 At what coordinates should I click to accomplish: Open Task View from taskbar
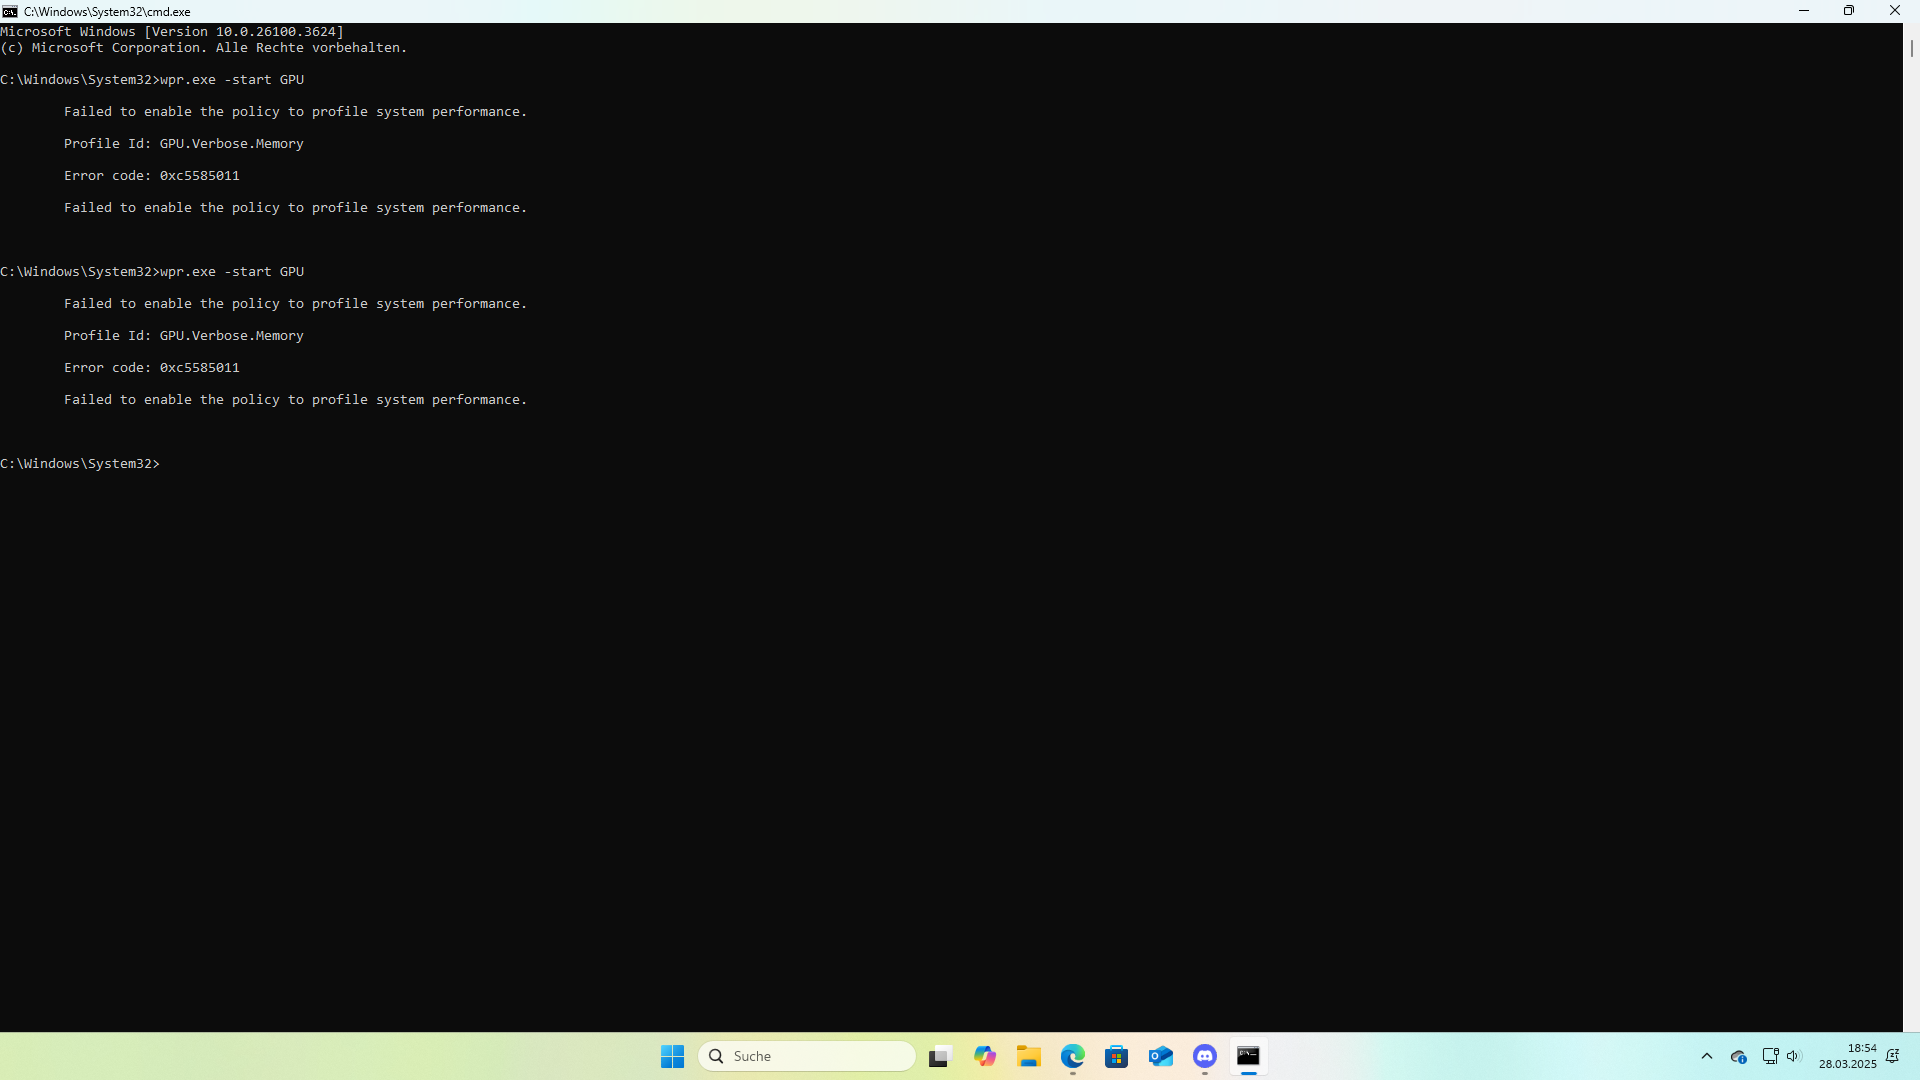pyautogui.click(x=940, y=1056)
